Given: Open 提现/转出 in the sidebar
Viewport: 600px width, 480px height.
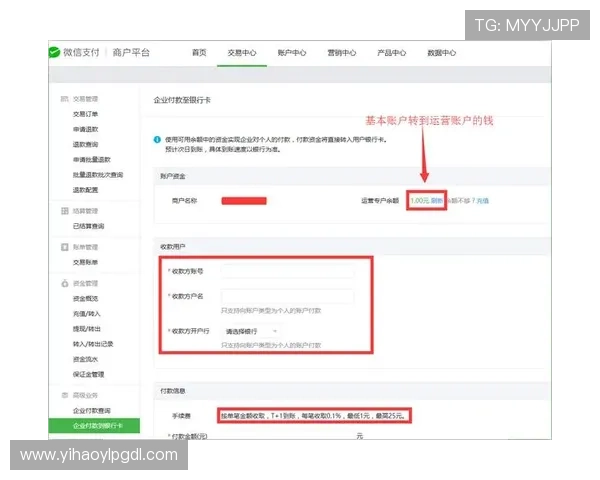Looking at the screenshot, I should tap(86, 329).
